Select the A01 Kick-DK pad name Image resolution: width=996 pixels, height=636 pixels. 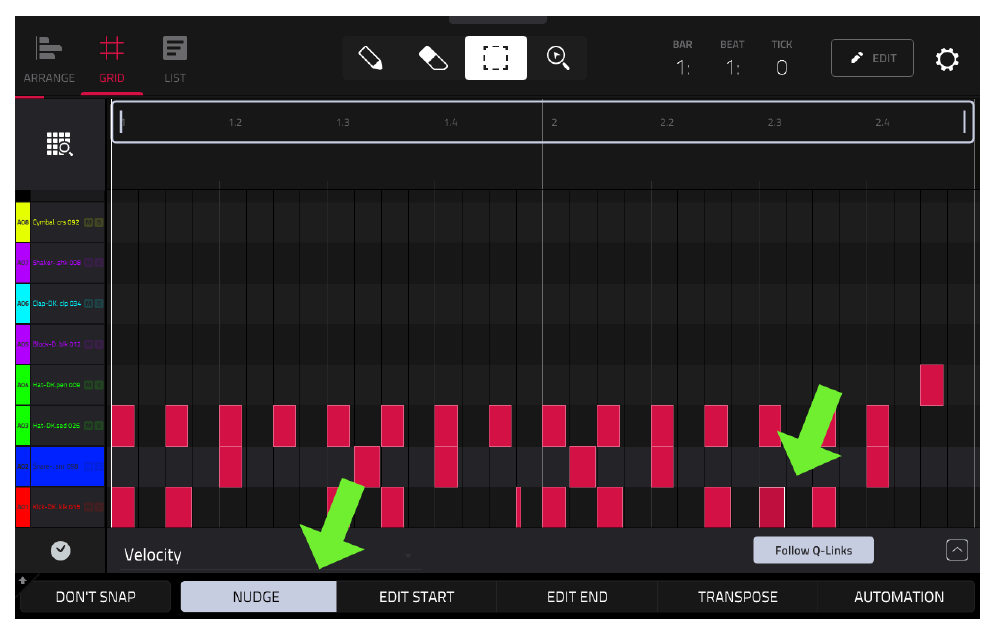click(x=57, y=507)
